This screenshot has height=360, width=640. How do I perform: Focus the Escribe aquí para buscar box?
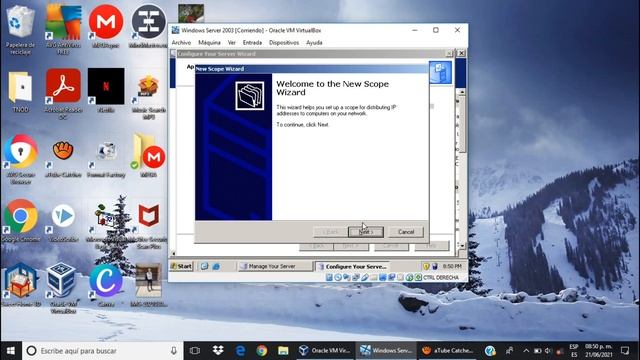(x=102, y=351)
